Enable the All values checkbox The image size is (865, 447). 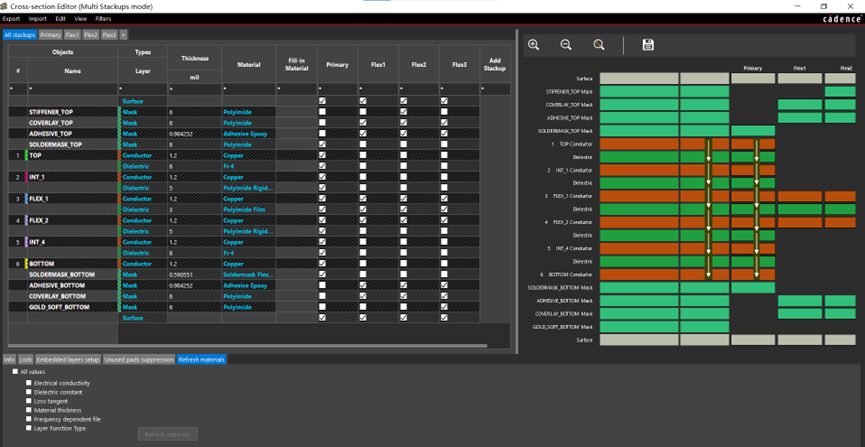pyautogui.click(x=15, y=372)
